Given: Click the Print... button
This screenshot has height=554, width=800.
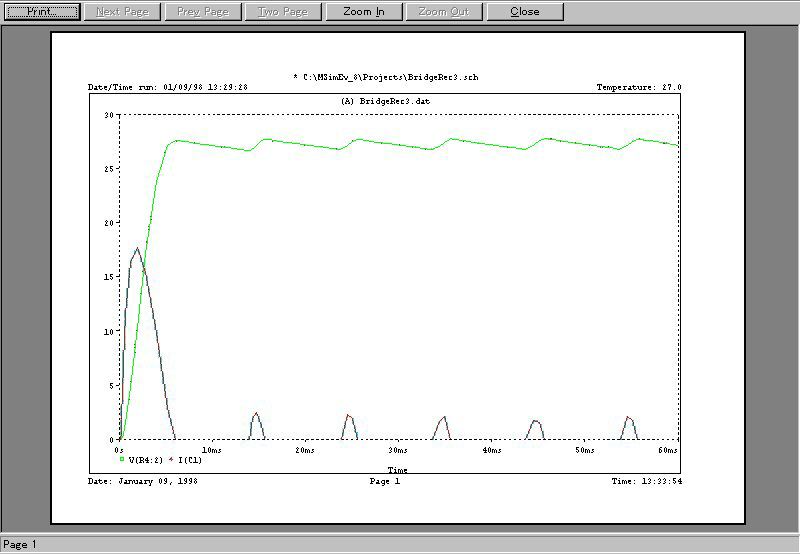Looking at the screenshot, I should [40, 12].
